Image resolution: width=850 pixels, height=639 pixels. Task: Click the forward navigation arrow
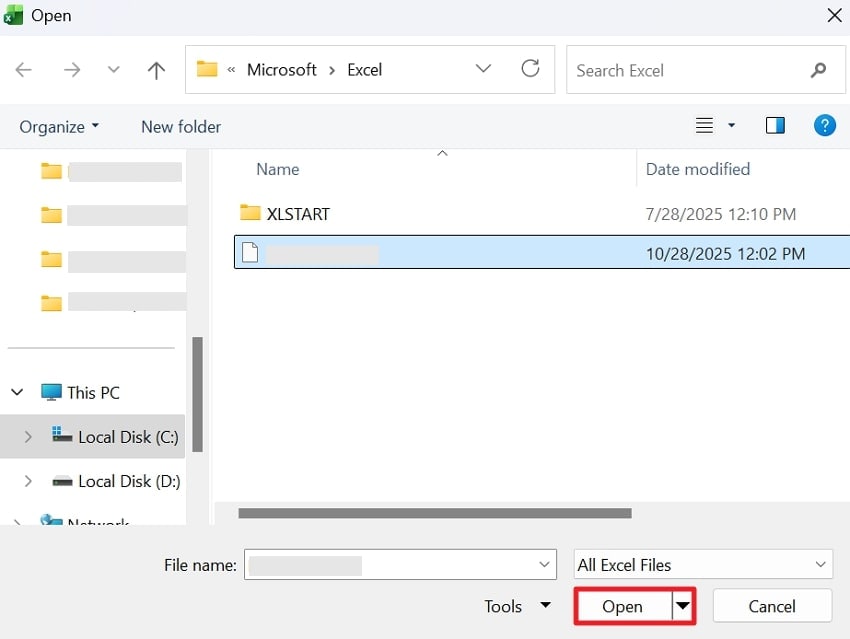pos(71,70)
